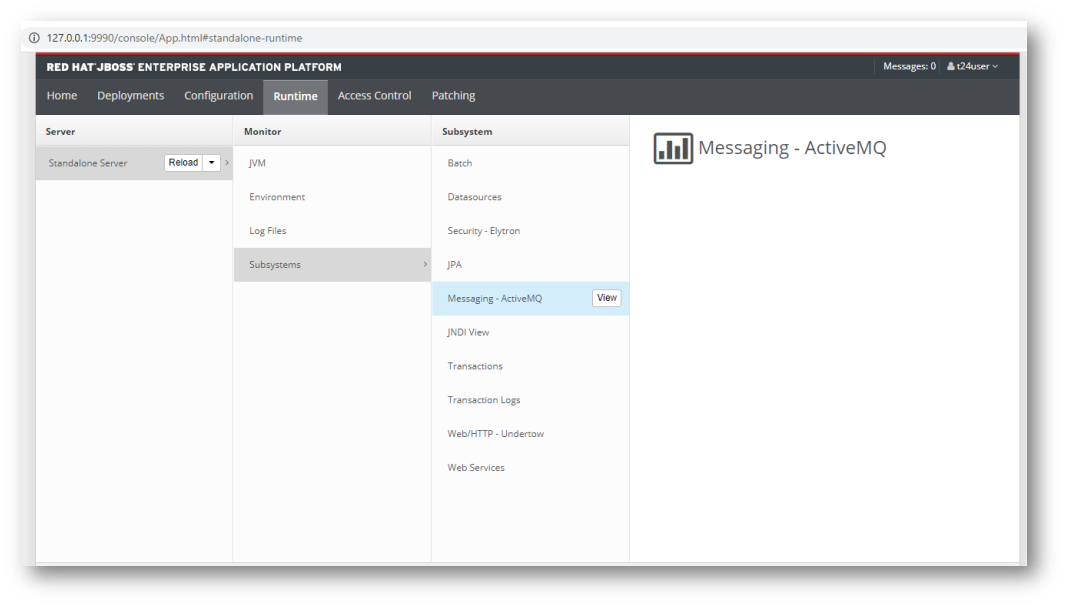
Task: Click View for Messaging - ActiveMQ
Action: point(606,298)
